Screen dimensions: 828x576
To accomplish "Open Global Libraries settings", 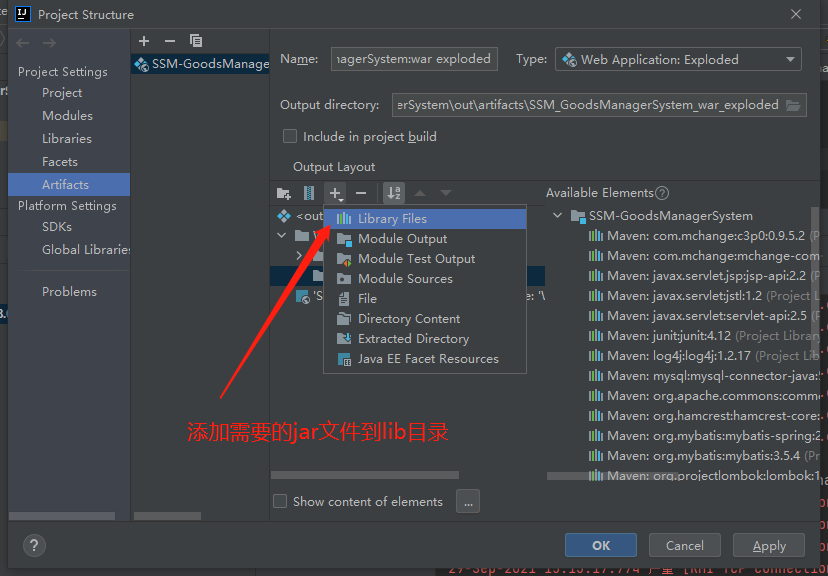I will 86,250.
